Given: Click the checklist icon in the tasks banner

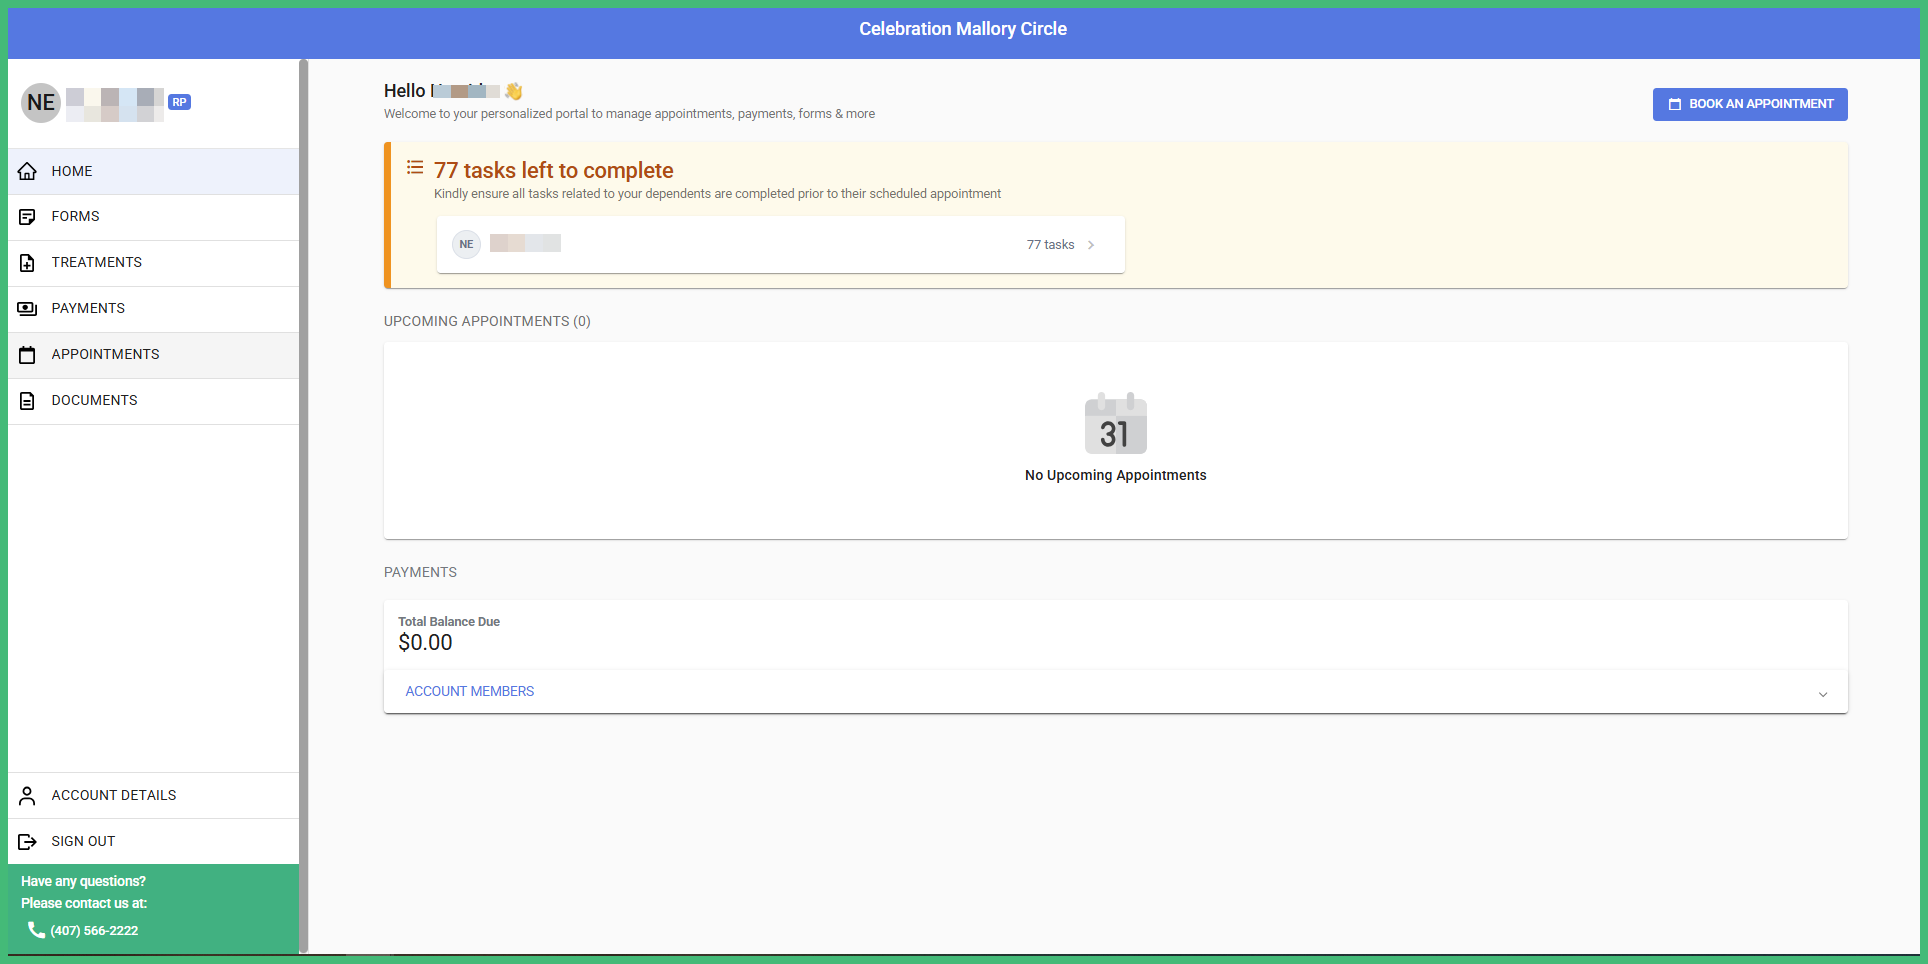Looking at the screenshot, I should [x=414, y=167].
